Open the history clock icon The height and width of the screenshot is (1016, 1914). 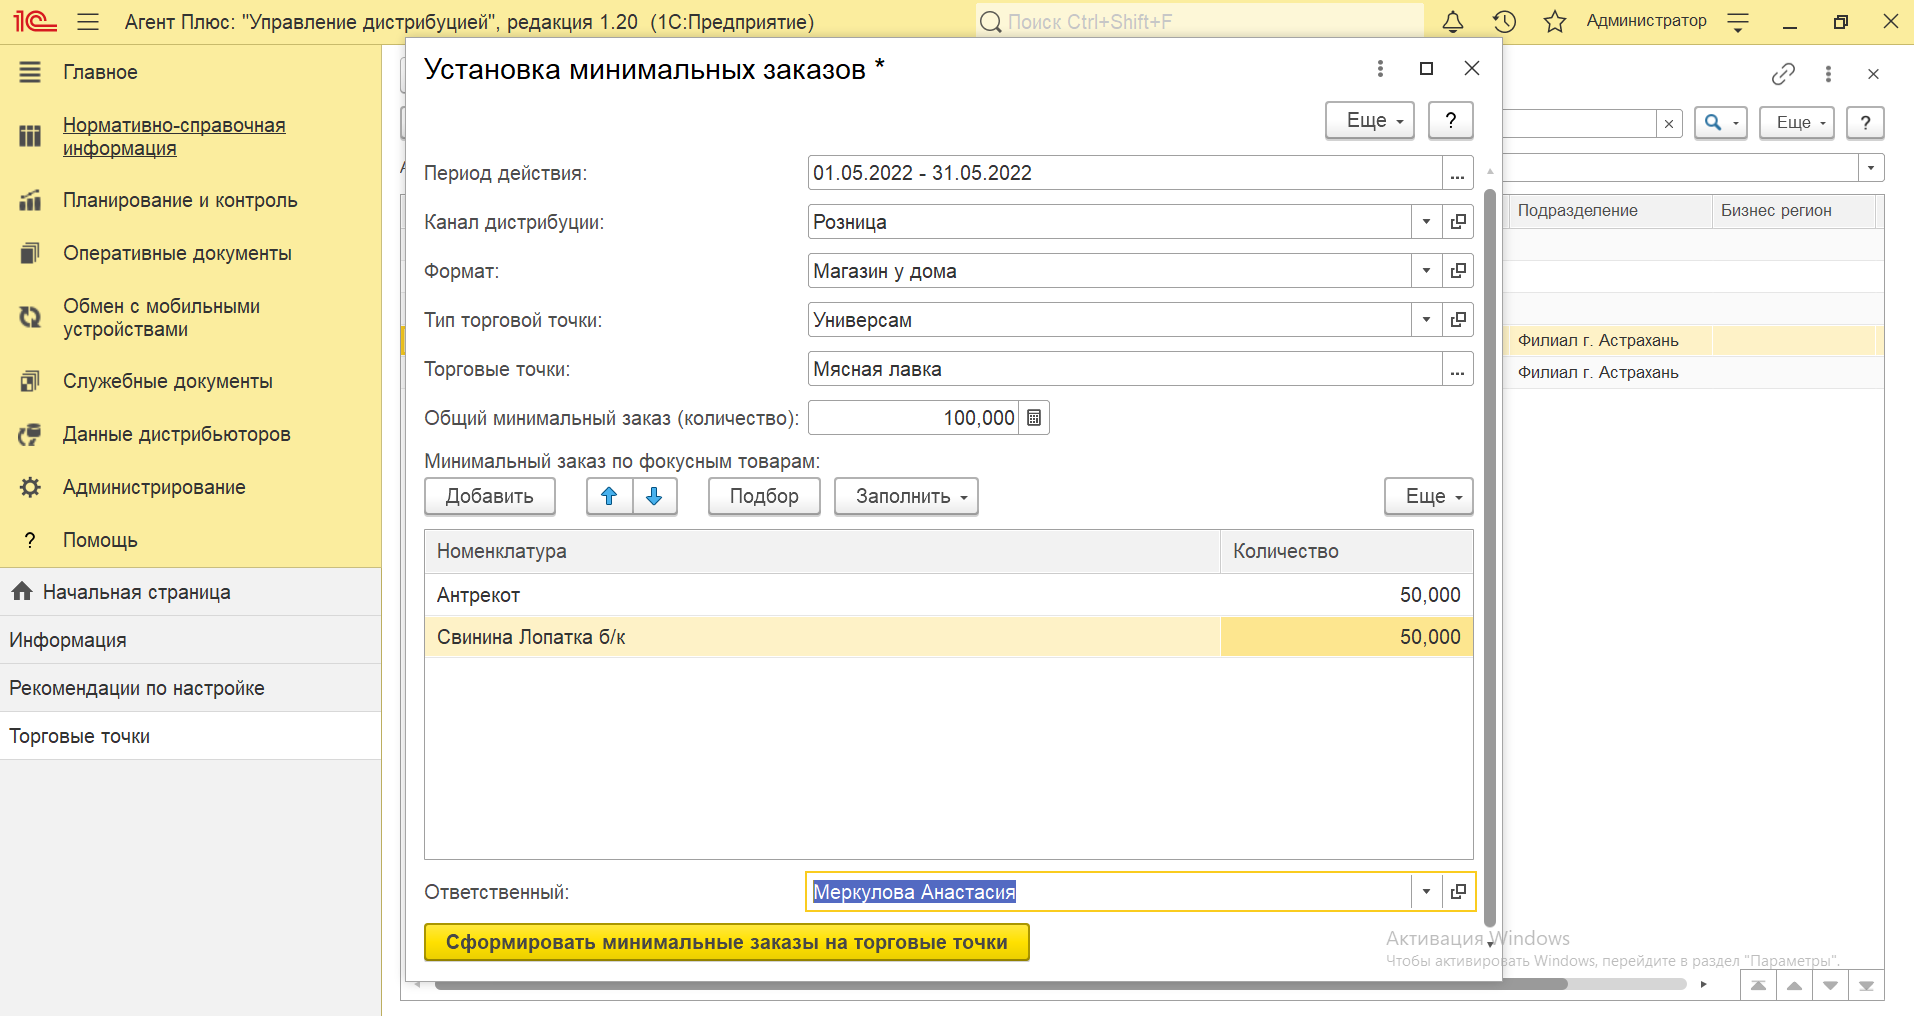[1504, 22]
